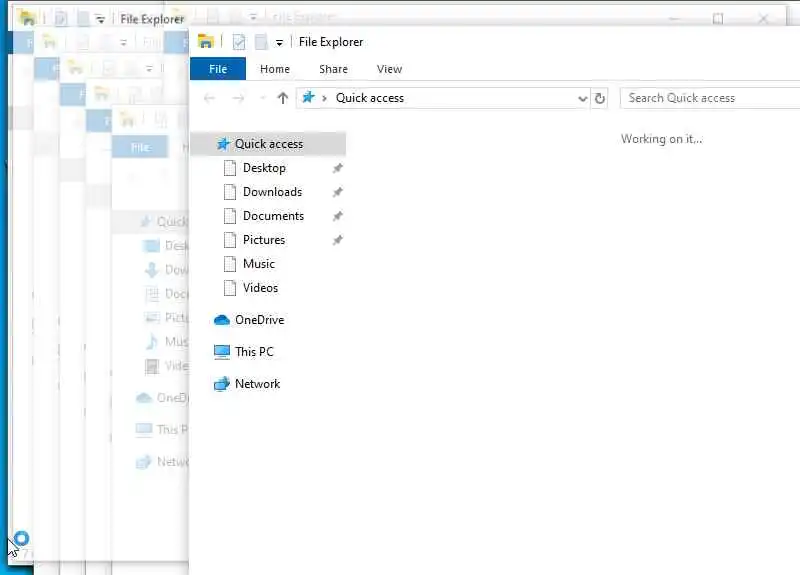This screenshot has width=800, height=575.
Task: Go up one level with the up arrow
Action: (x=283, y=98)
